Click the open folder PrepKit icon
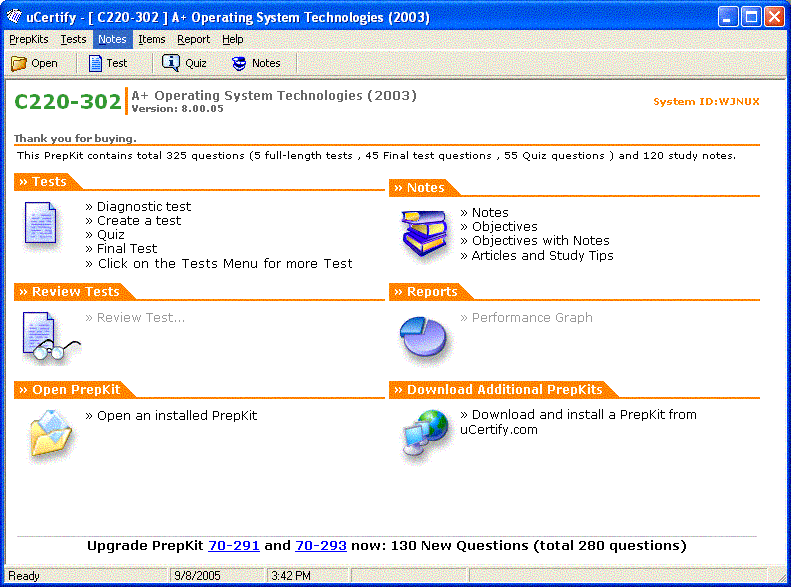 tap(50, 433)
